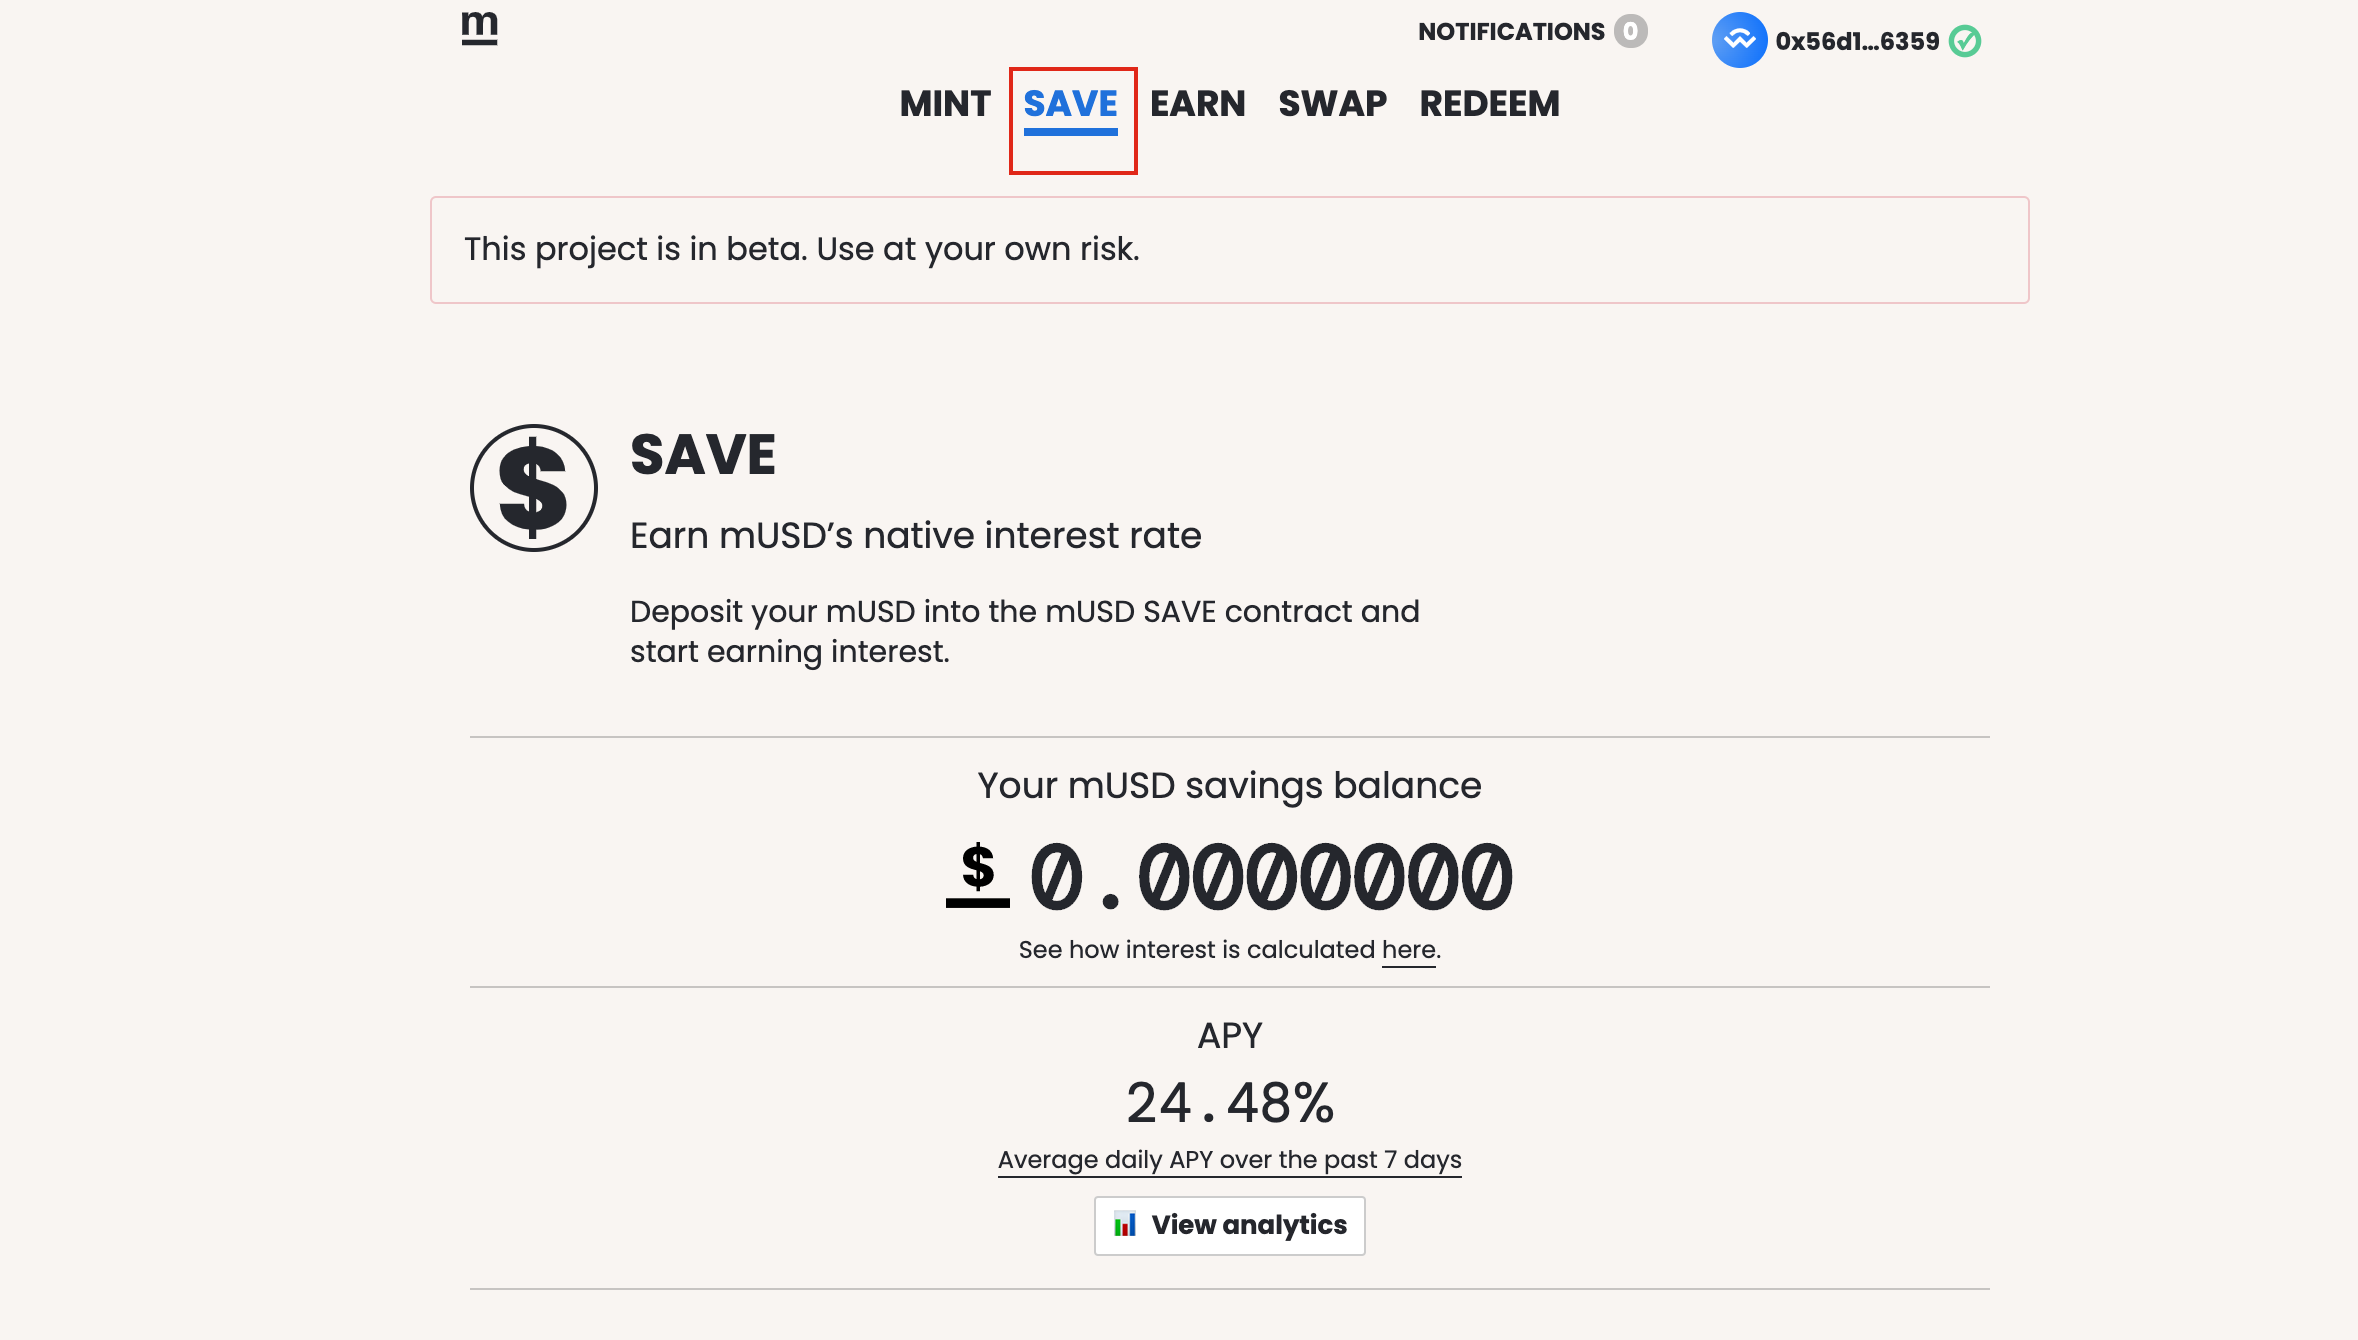Follow the 'here' interest calculation link
The width and height of the screenshot is (2358, 1340).
coord(1408,950)
